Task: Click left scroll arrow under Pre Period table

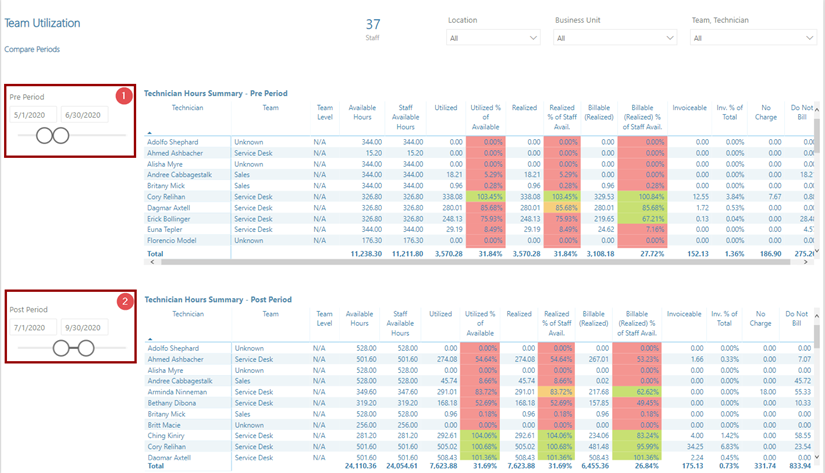Action: (x=148, y=262)
